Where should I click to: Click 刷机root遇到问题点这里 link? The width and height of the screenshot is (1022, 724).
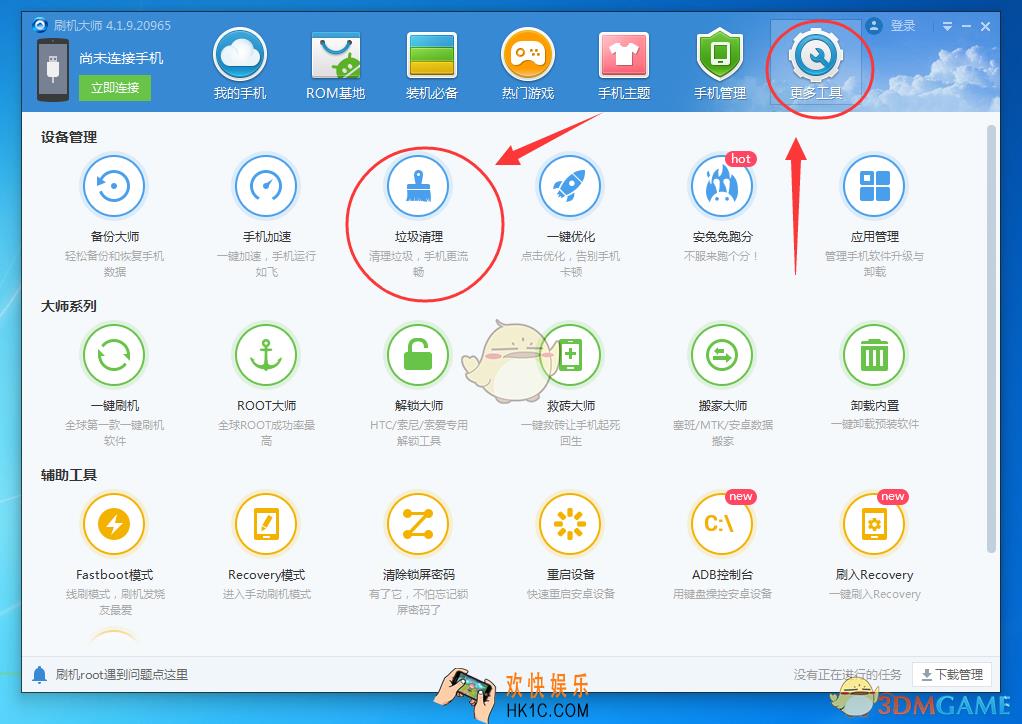121,674
